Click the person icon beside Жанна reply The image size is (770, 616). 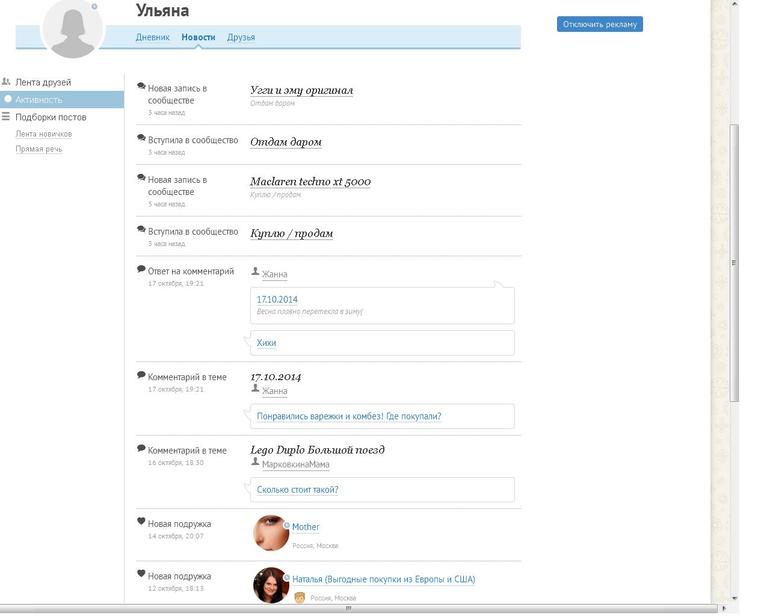point(255,272)
